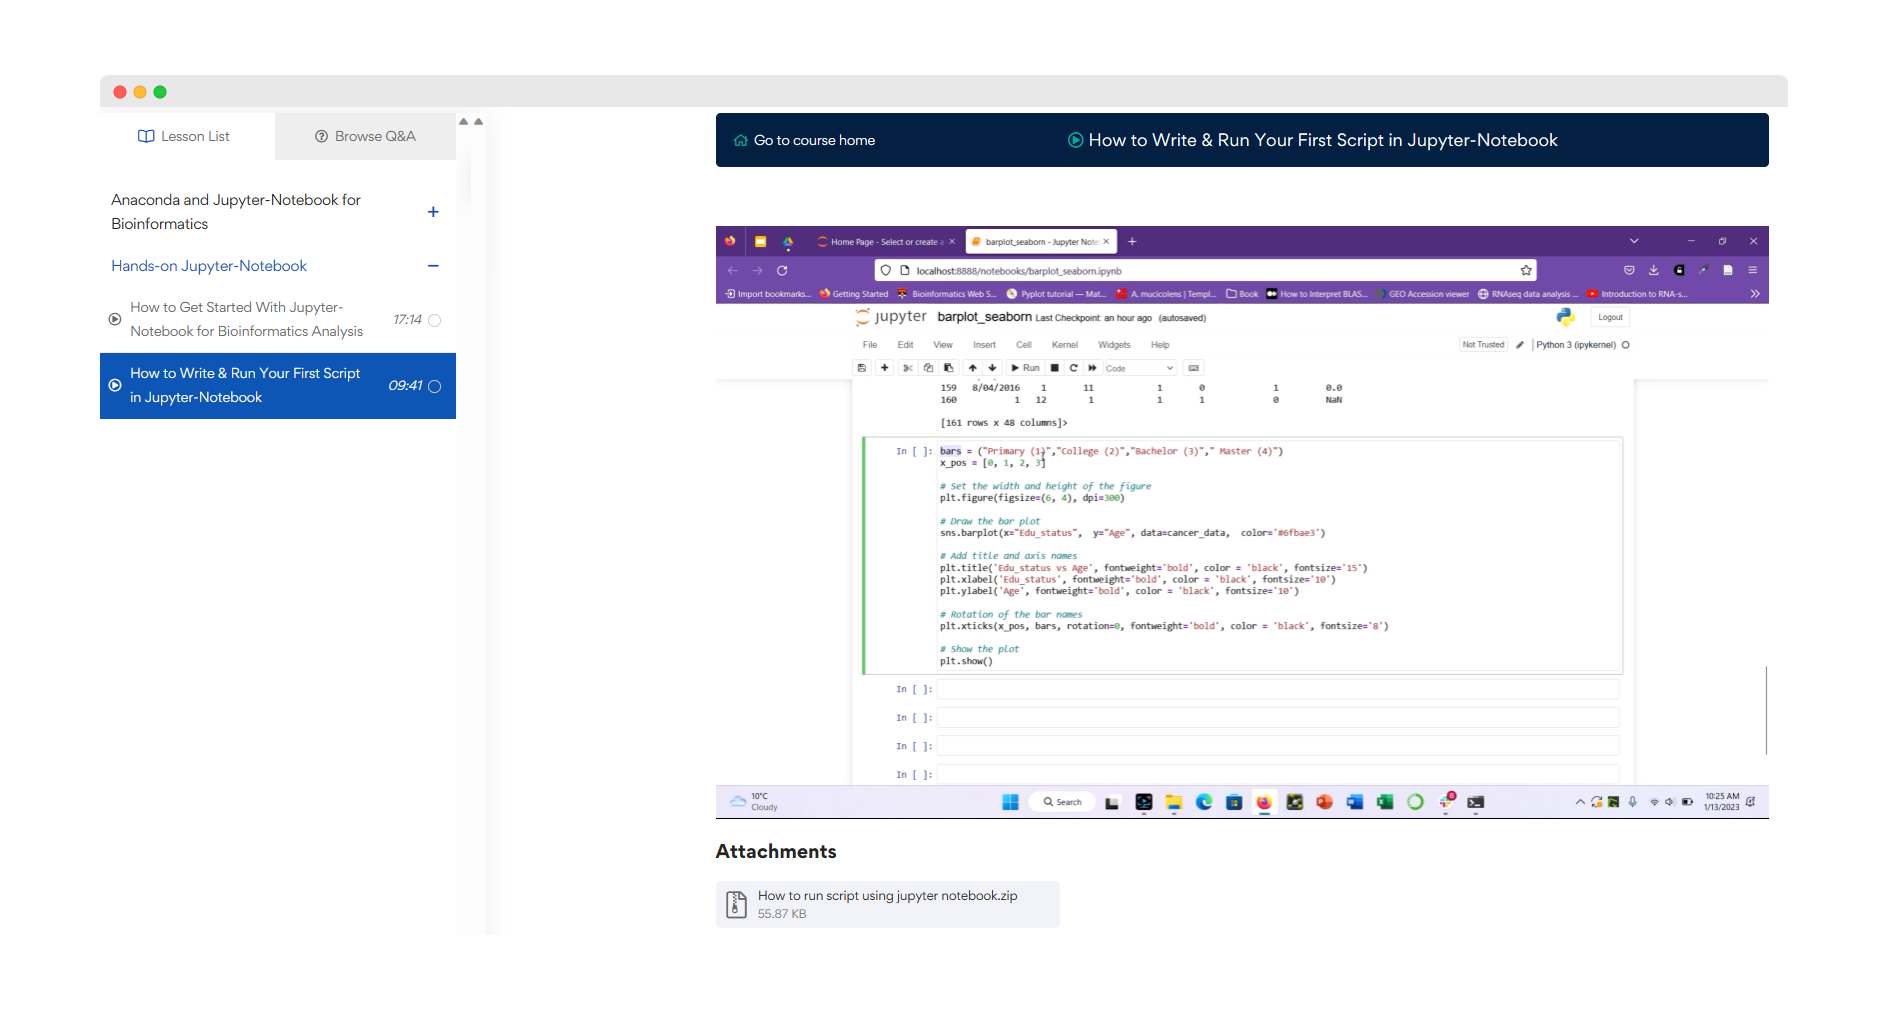Mark the 17:14 lesson as complete
The height and width of the screenshot is (1010, 1888).
435,320
